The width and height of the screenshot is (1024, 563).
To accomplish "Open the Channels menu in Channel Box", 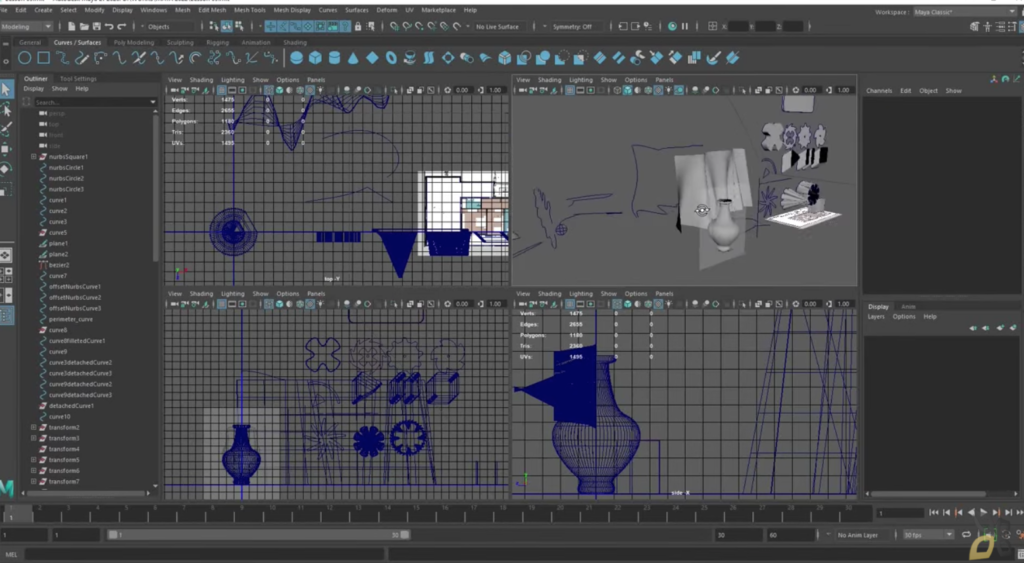I will coord(879,91).
